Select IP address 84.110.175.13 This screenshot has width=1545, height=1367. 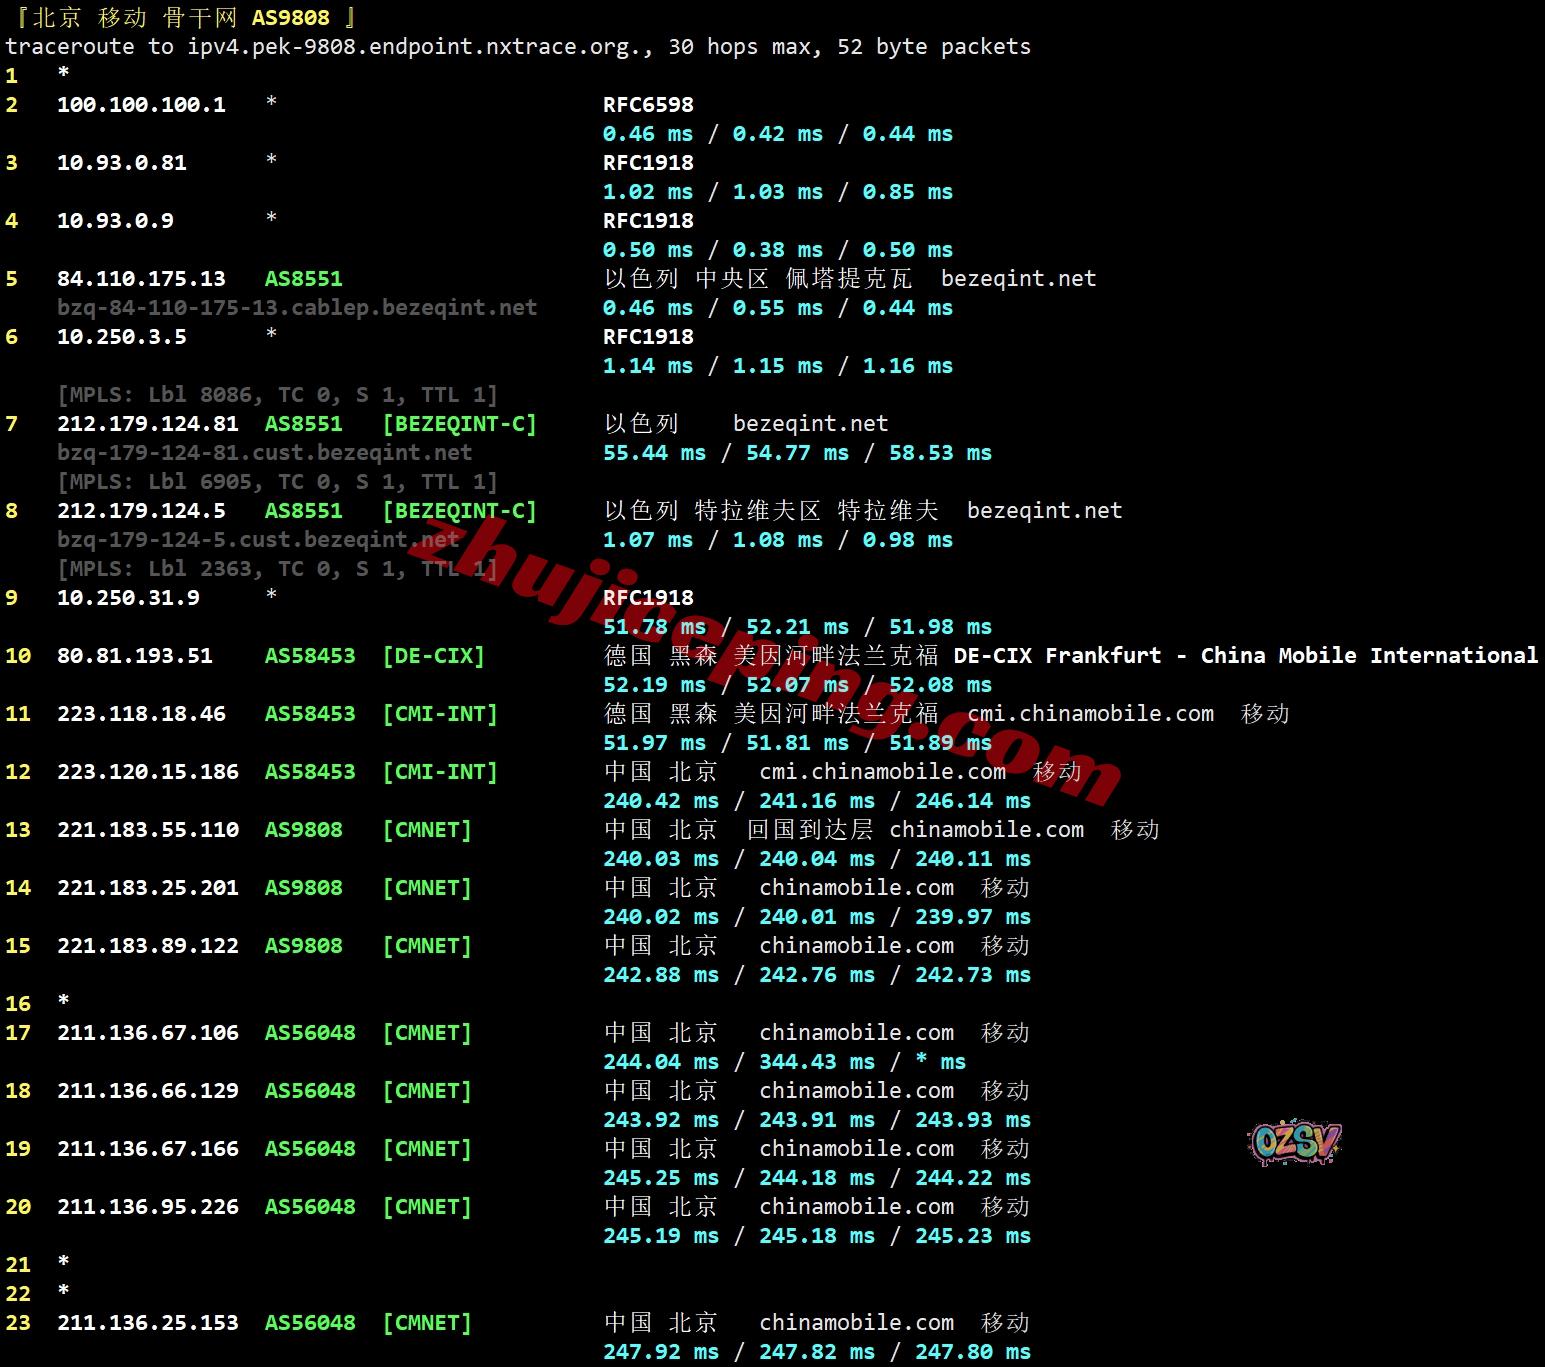pyautogui.click(x=141, y=279)
